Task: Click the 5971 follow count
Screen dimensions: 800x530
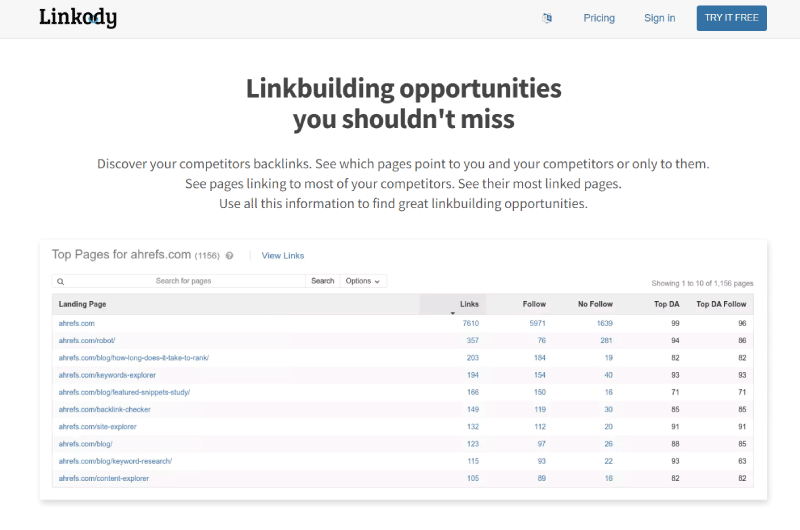Action: 537,323
